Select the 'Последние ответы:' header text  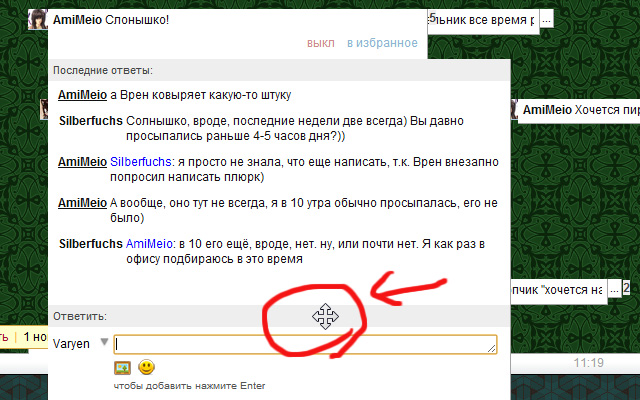point(103,71)
